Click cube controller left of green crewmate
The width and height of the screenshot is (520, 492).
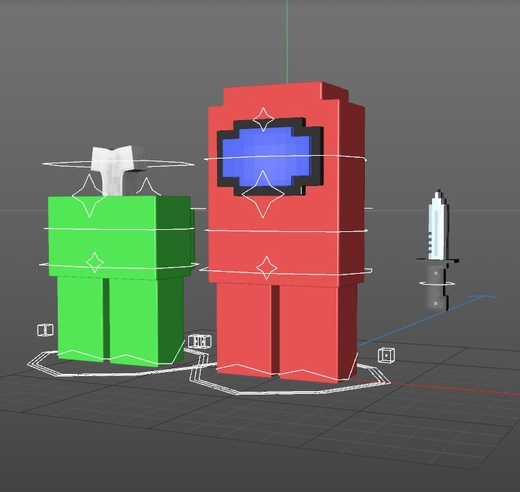pos(45,330)
